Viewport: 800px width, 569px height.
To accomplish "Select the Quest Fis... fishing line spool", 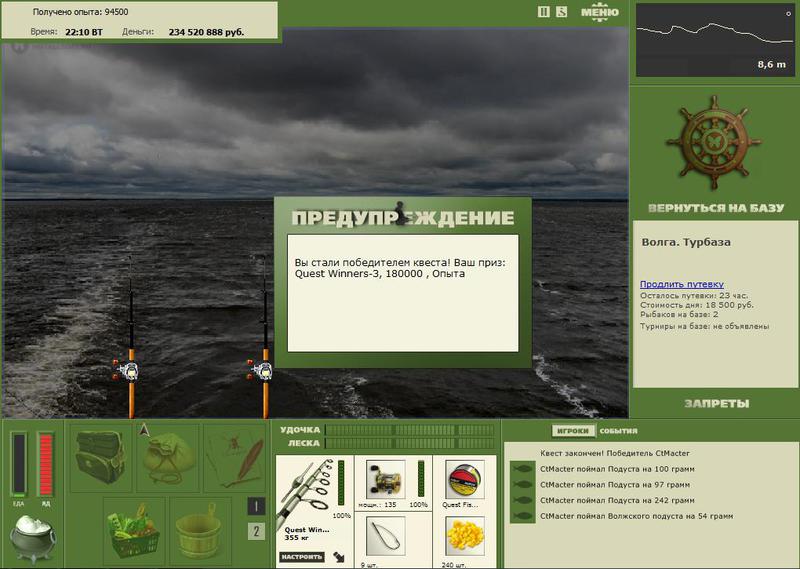I will point(464,480).
